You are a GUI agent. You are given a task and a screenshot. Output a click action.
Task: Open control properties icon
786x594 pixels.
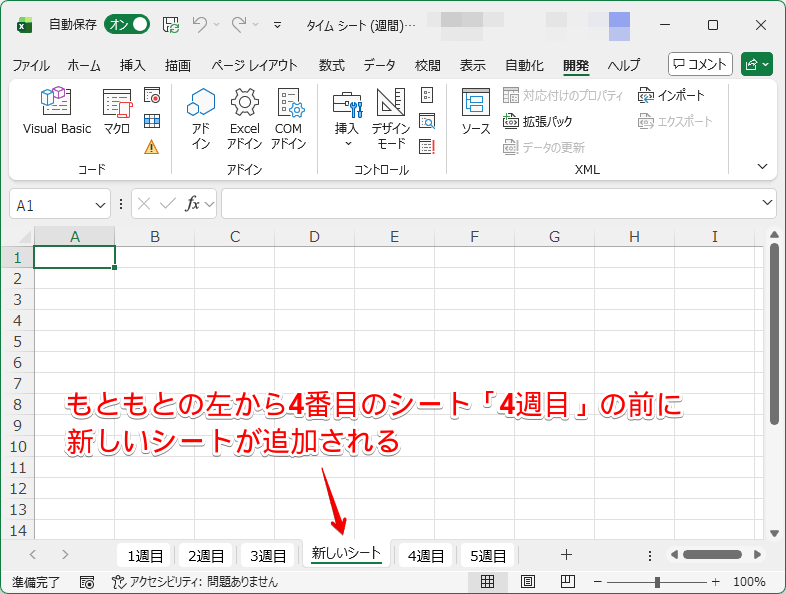[x=427, y=95]
